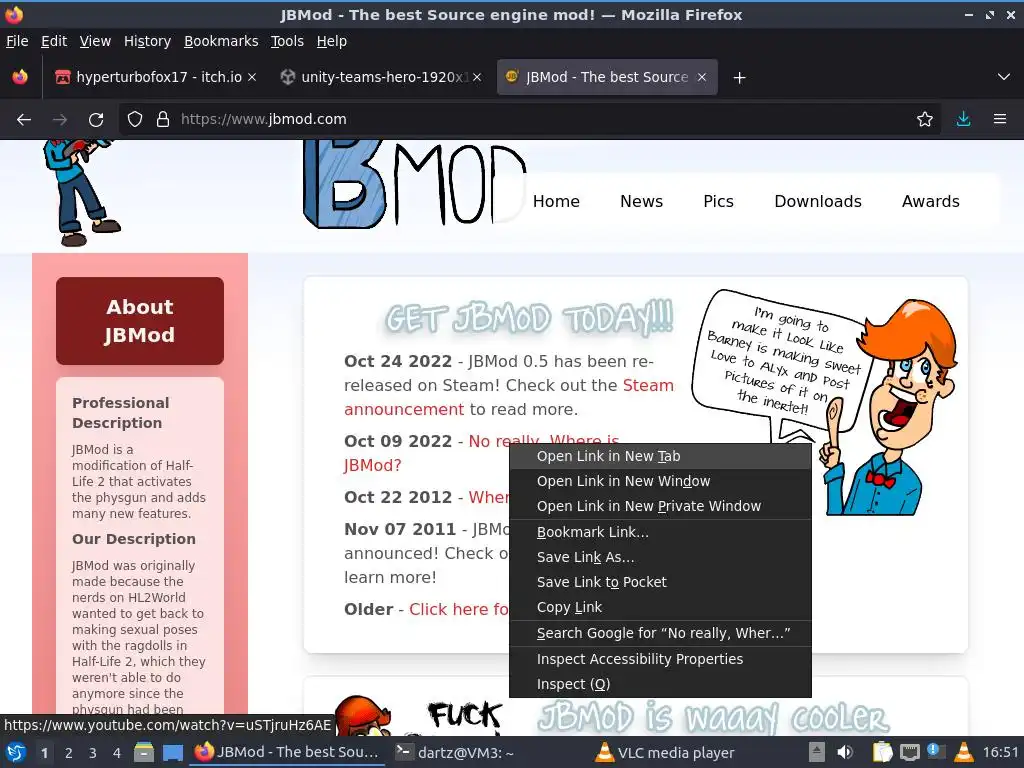The width and height of the screenshot is (1024, 768).
Task: Close the JBMod tab
Action: click(x=702, y=77)
